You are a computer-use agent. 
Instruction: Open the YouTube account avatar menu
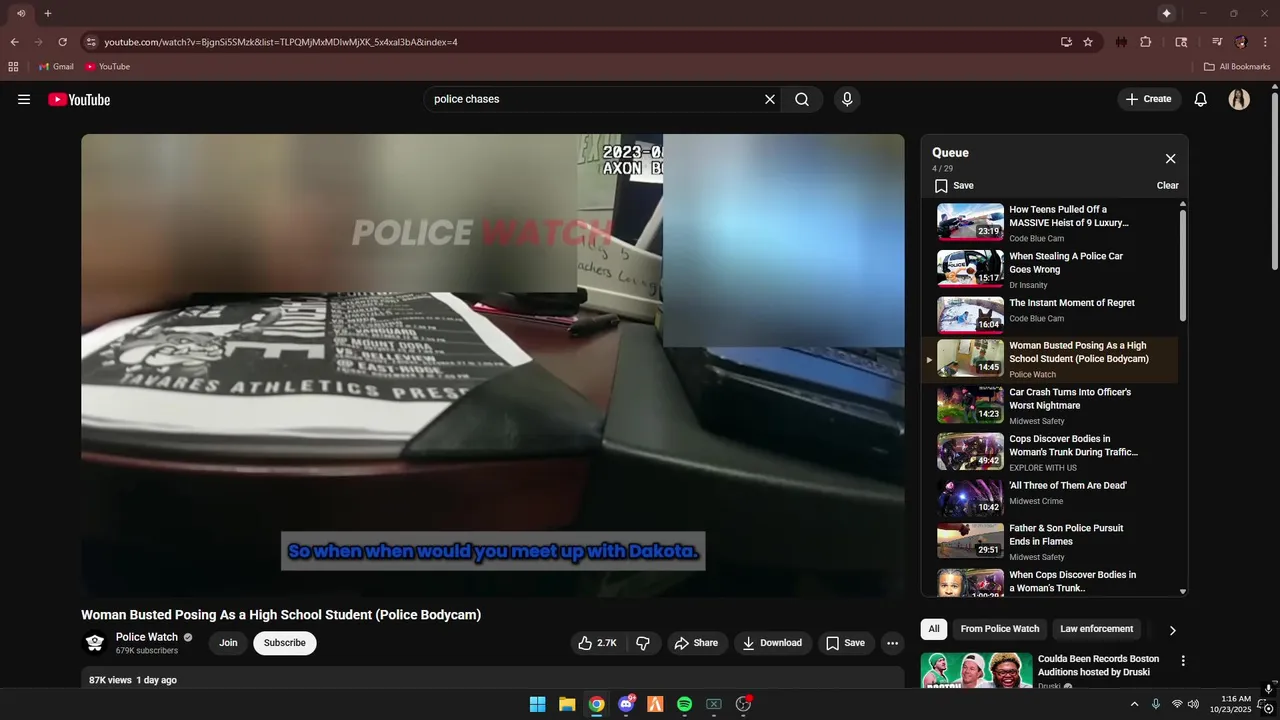pyautogui.click(x=1239, y=99)
